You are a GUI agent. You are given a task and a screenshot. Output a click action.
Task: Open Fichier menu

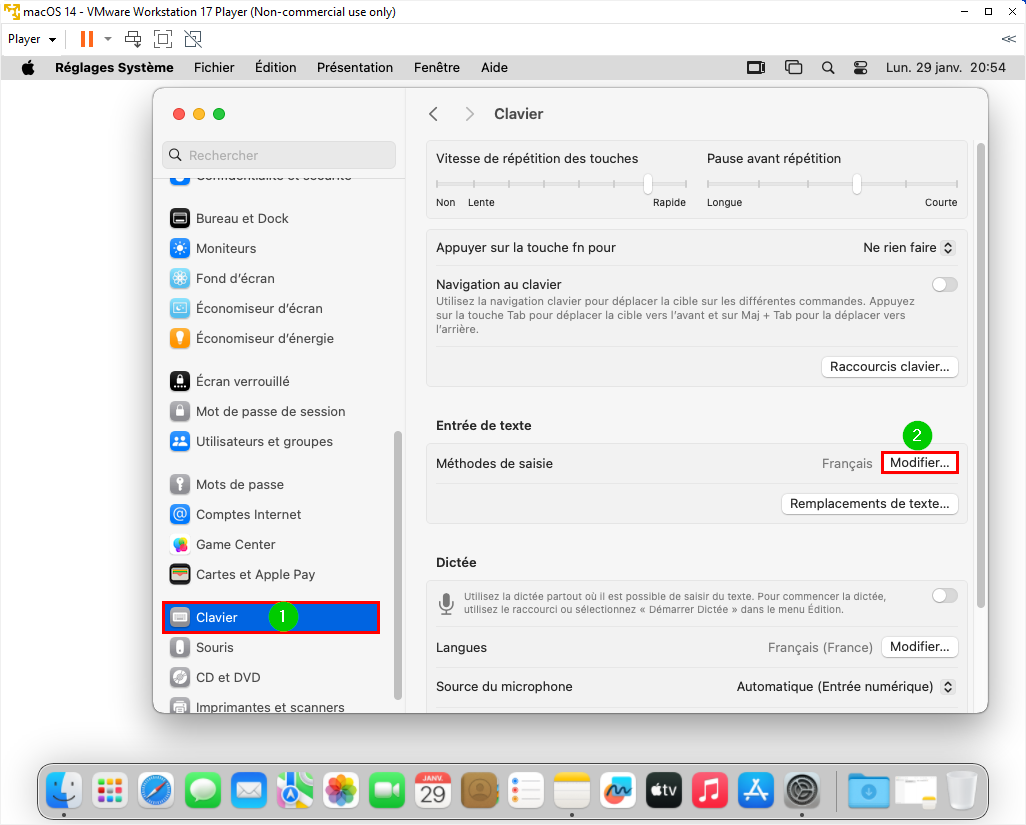pyautogui.click(x=214, y=68)
